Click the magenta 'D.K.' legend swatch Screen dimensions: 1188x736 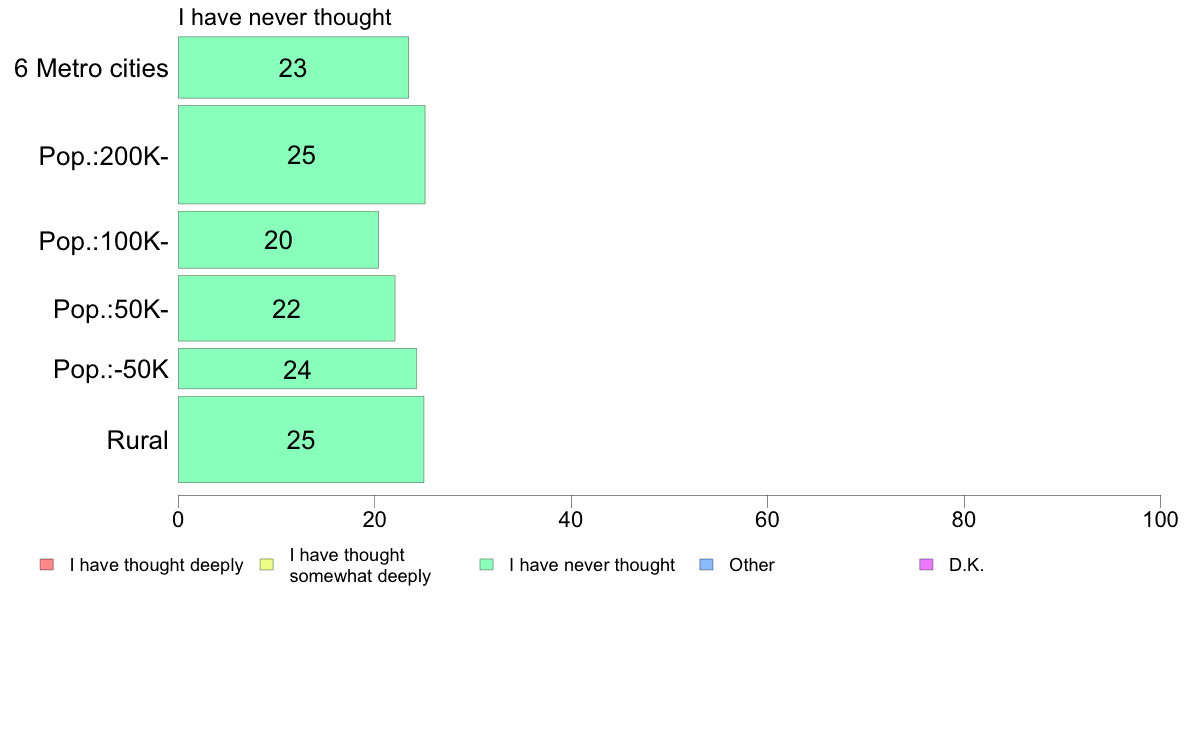click(926, 565)
